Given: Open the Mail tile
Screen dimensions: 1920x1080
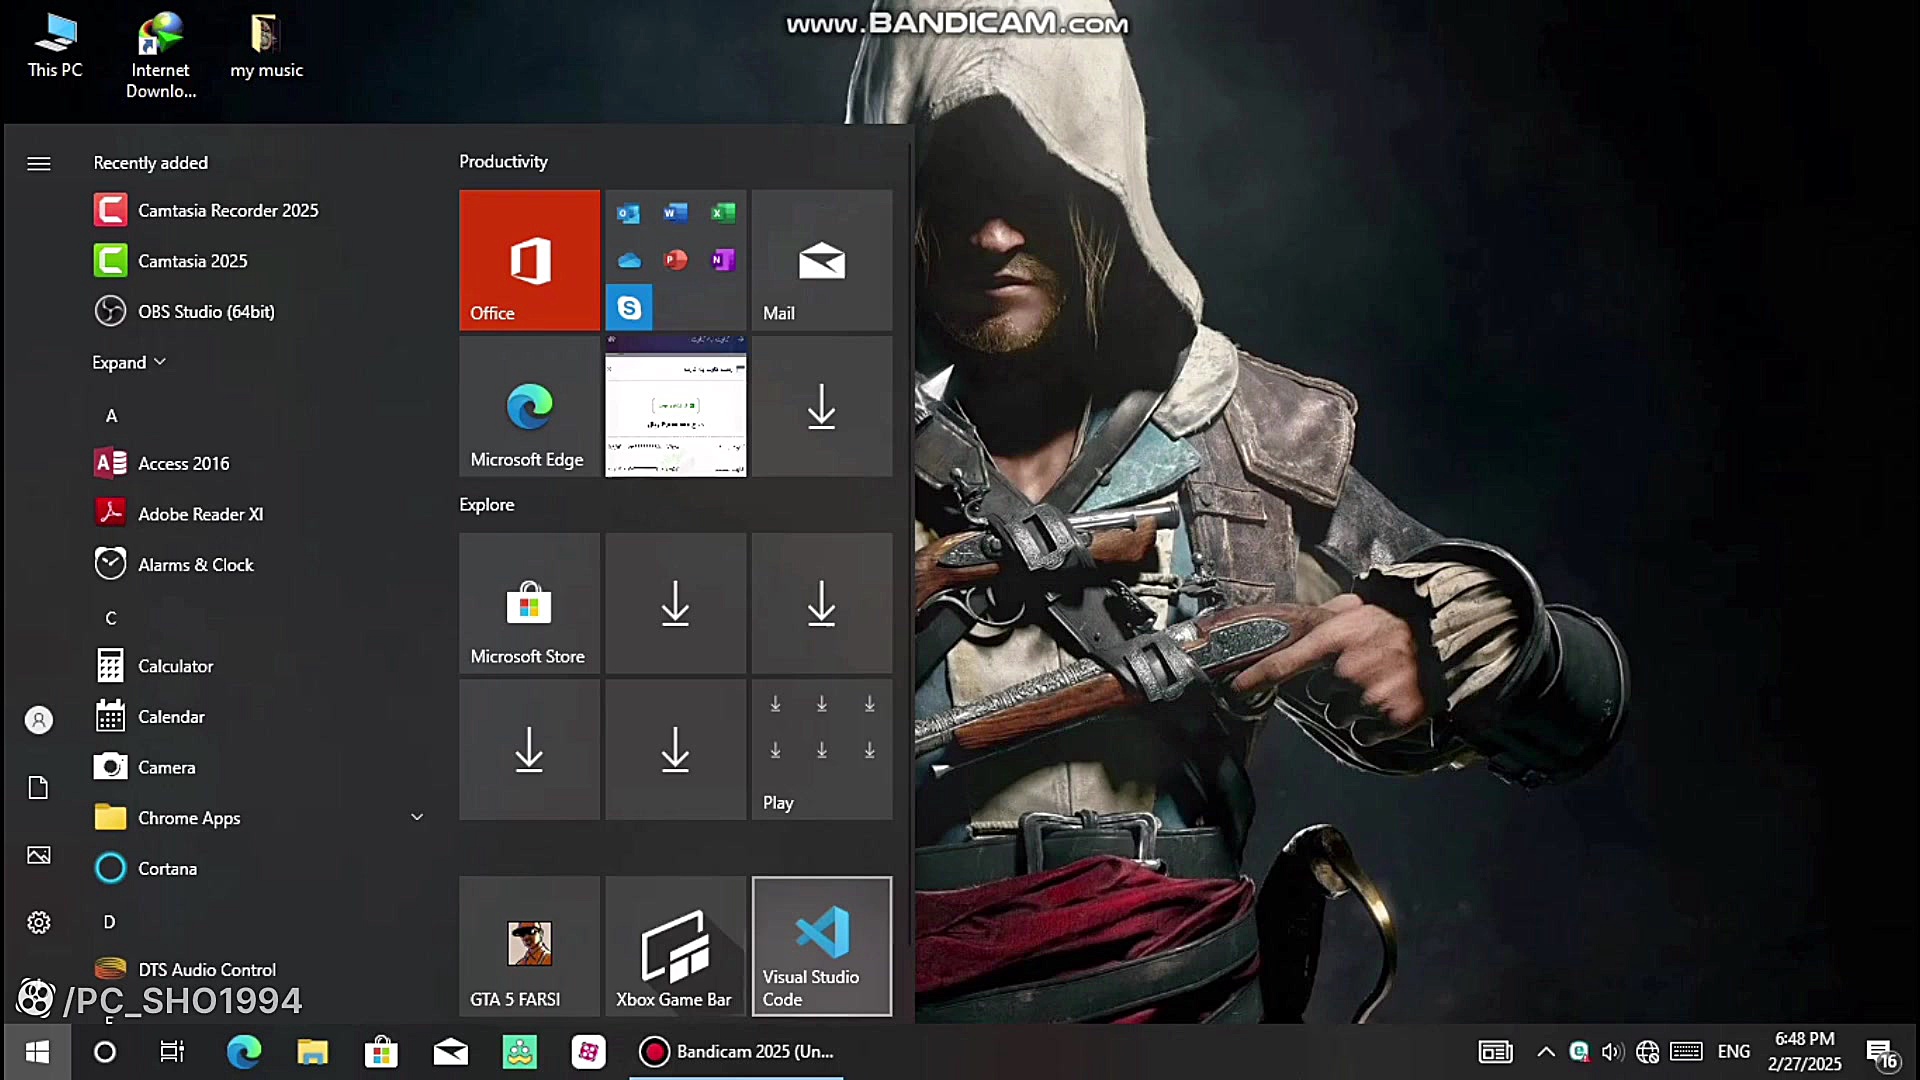Looking at the screenshot, I should [x=821, y=260].
